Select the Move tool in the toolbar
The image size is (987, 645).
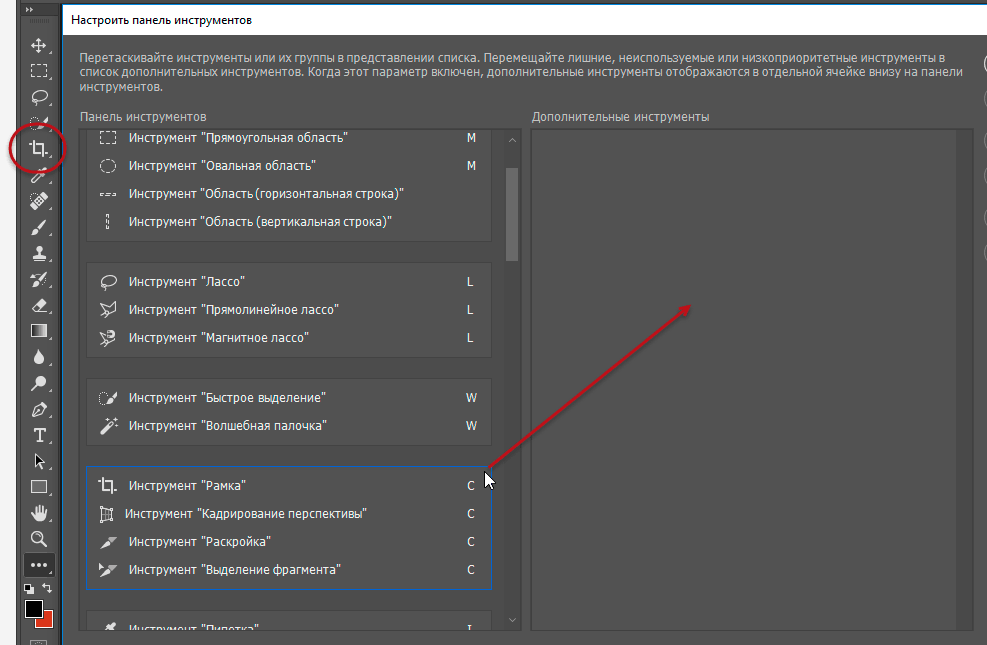coord(40,45)
